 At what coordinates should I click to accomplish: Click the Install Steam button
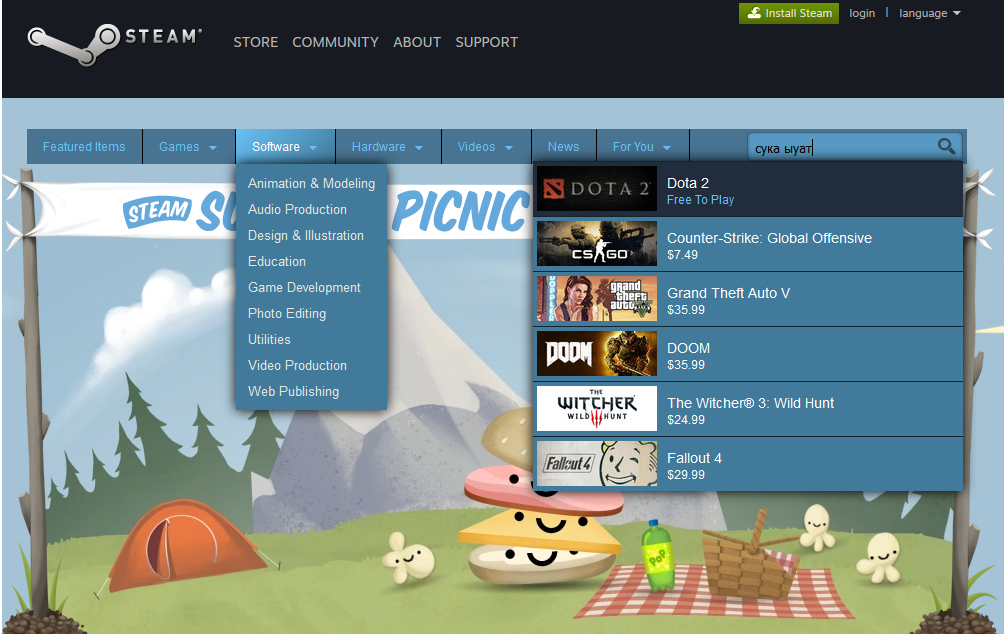789,13
